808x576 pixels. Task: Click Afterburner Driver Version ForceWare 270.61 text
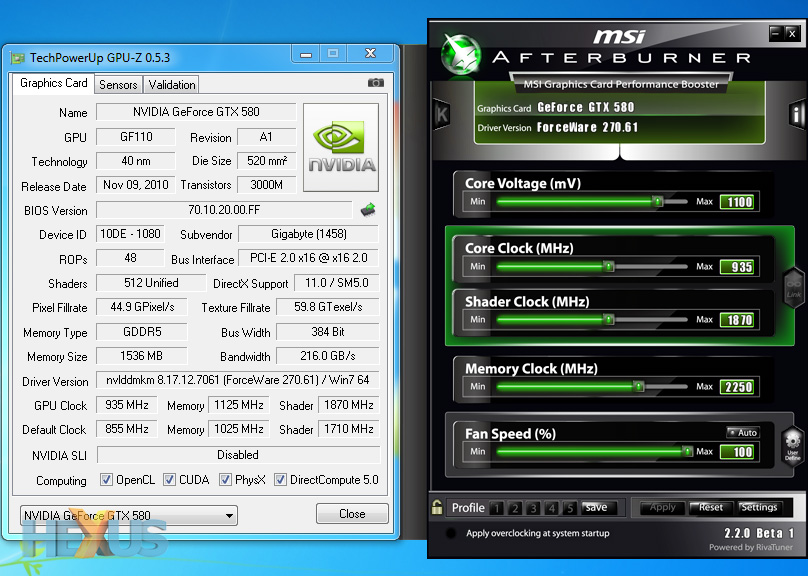(x=587, y=127)
